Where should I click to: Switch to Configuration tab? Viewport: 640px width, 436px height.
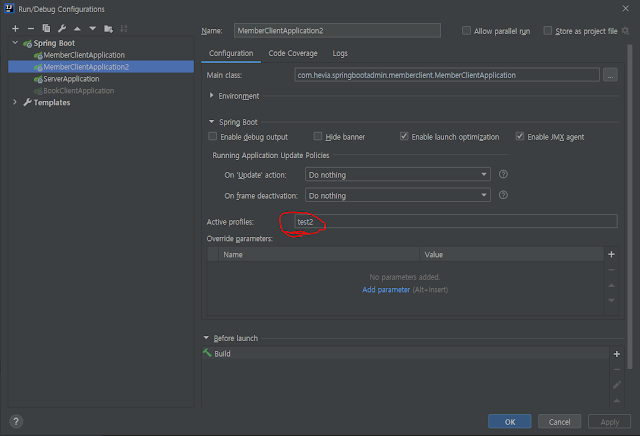tap(231, 53)
